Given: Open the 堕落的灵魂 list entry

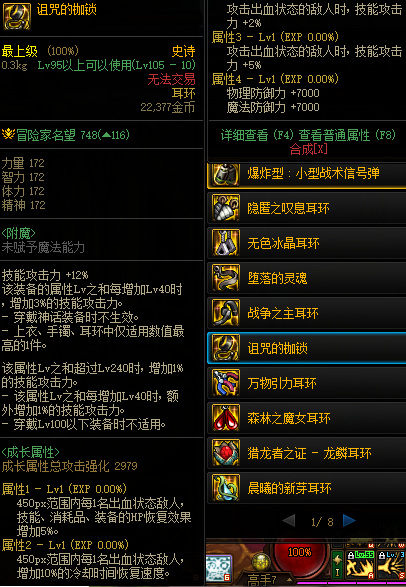Looking at the screenshot, I should click(x=306, y=278).
